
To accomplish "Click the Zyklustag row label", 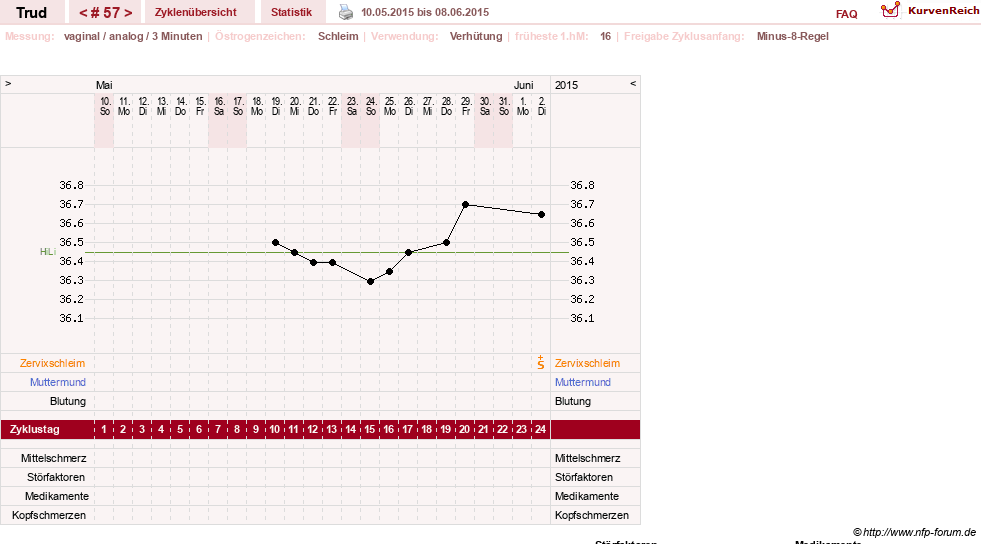I will pyautogui.click(x=34, y=430).
